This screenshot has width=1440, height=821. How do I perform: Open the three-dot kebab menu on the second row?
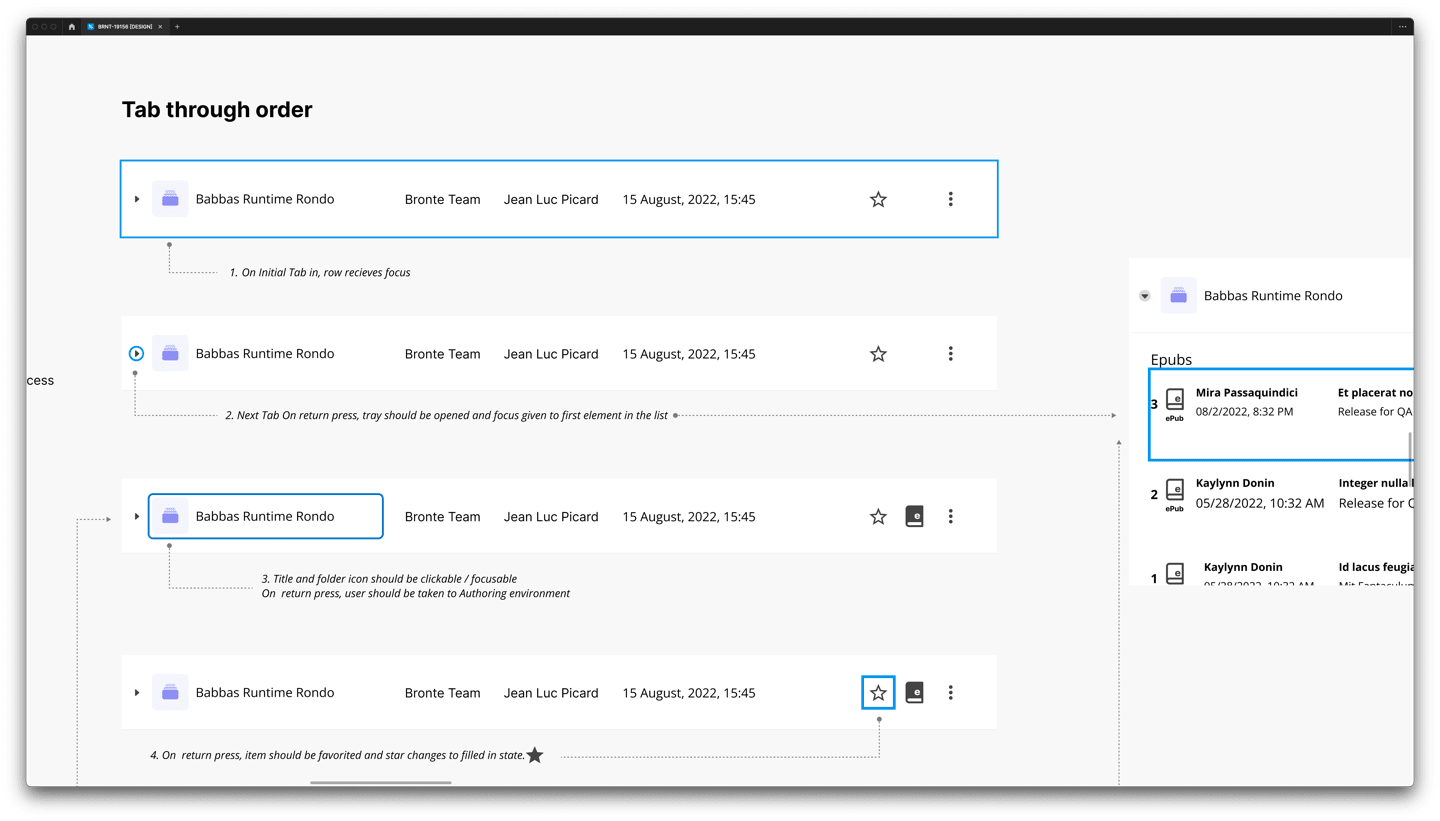click(x=950, y=353)
